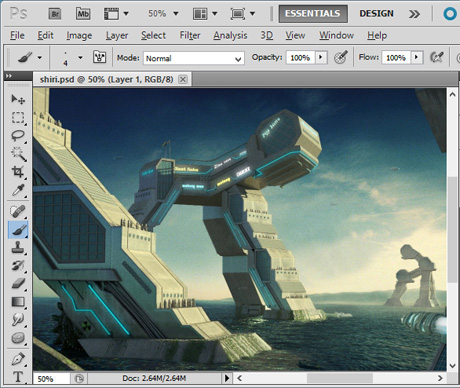Select the Sponge or Blur tool icon
Screen dimensions: 460x388
pos(18,338)
